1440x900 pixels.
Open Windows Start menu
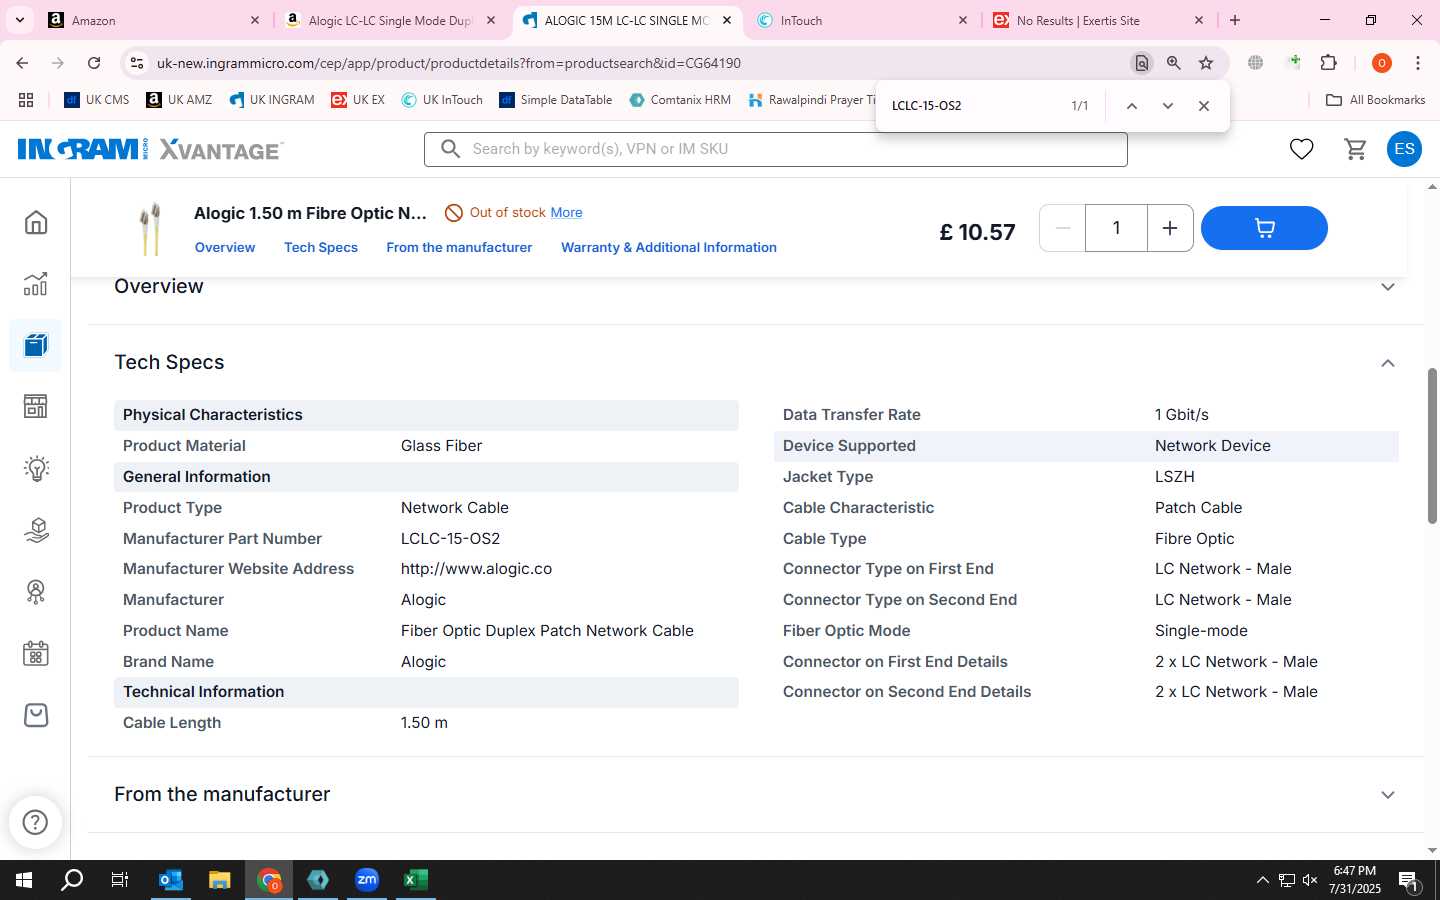click(24, 880)
